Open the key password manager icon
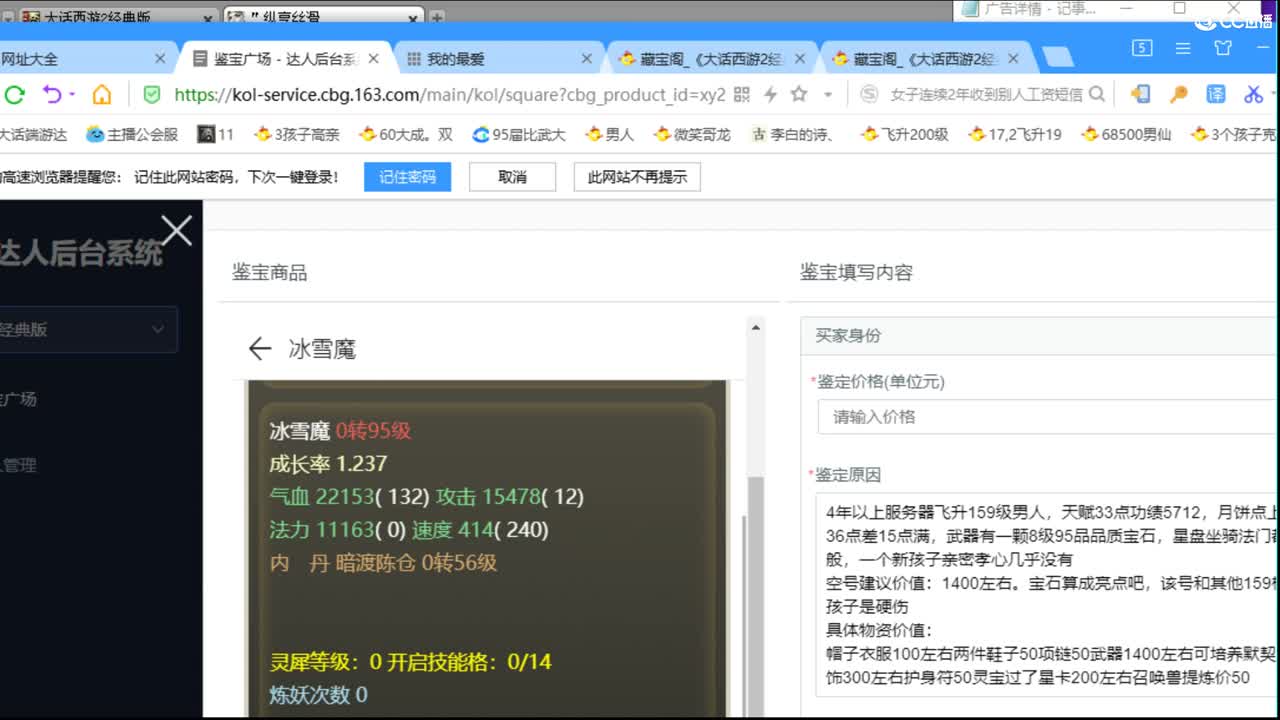Image resolution: width=1280 pixels, height=720 pixels. [x=1179, y=94]
